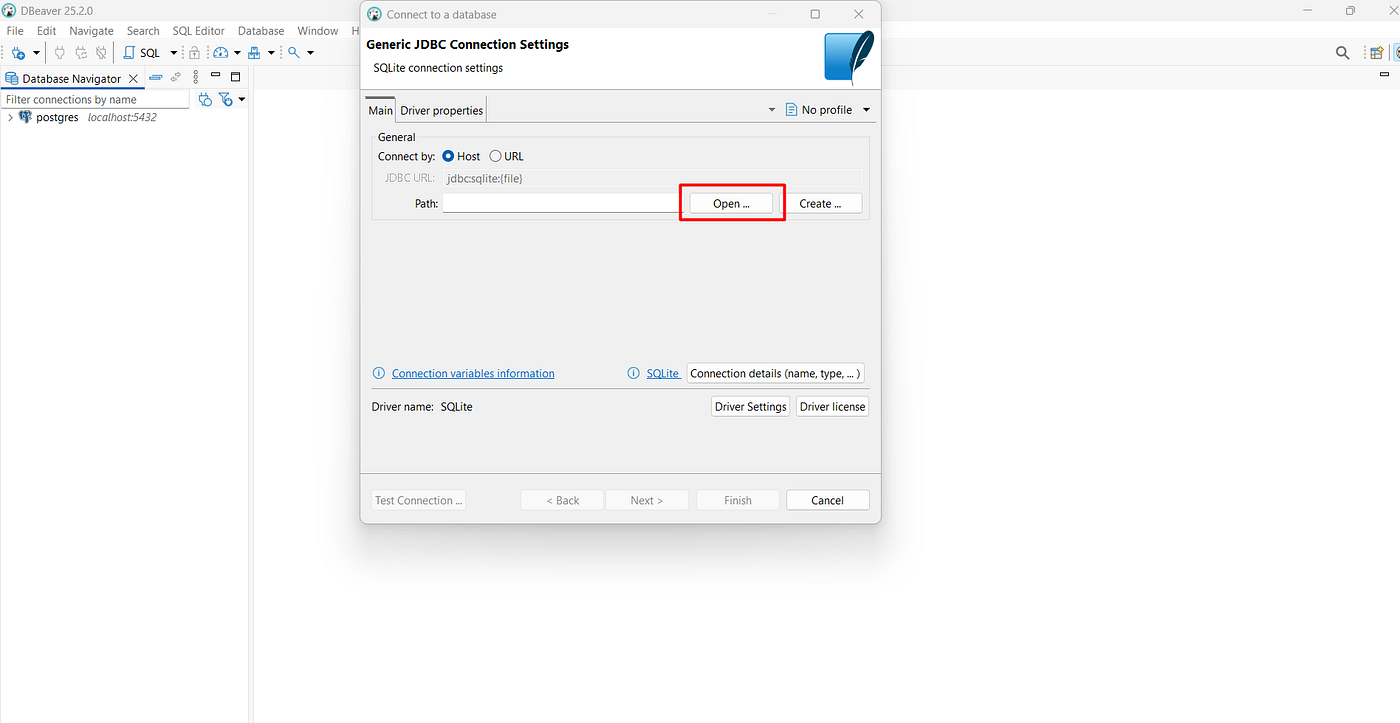Minimize the editor area panel at right
Viewport: 1400px width, 723px height.
1385,74
